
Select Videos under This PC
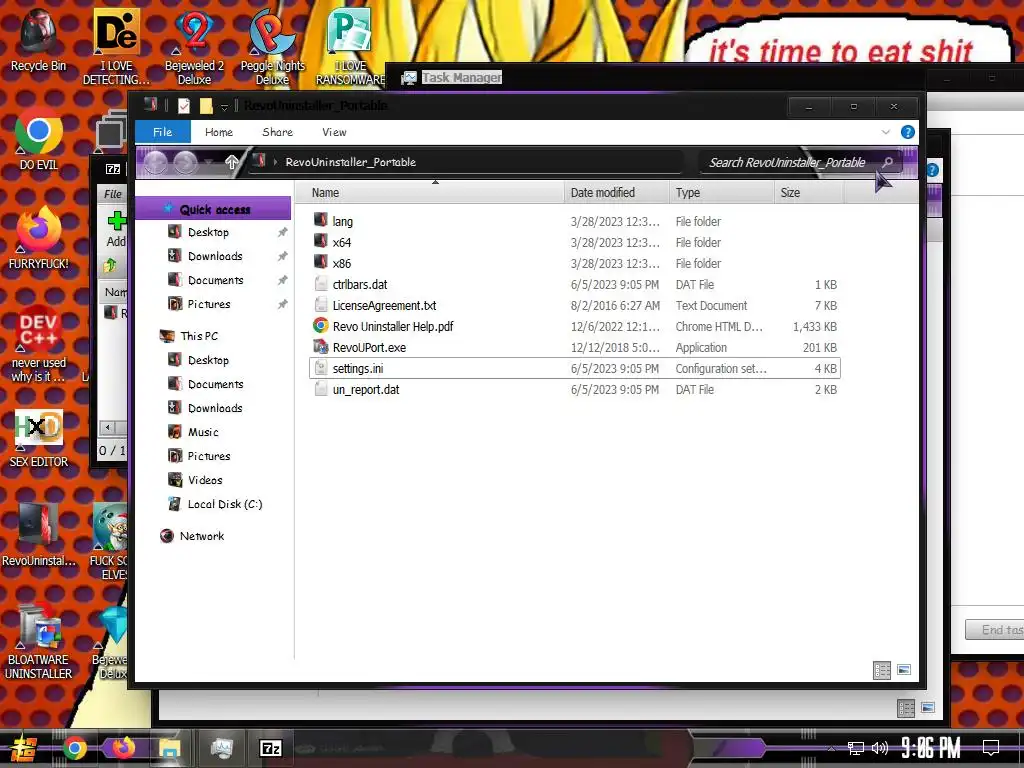coord(204,480)
